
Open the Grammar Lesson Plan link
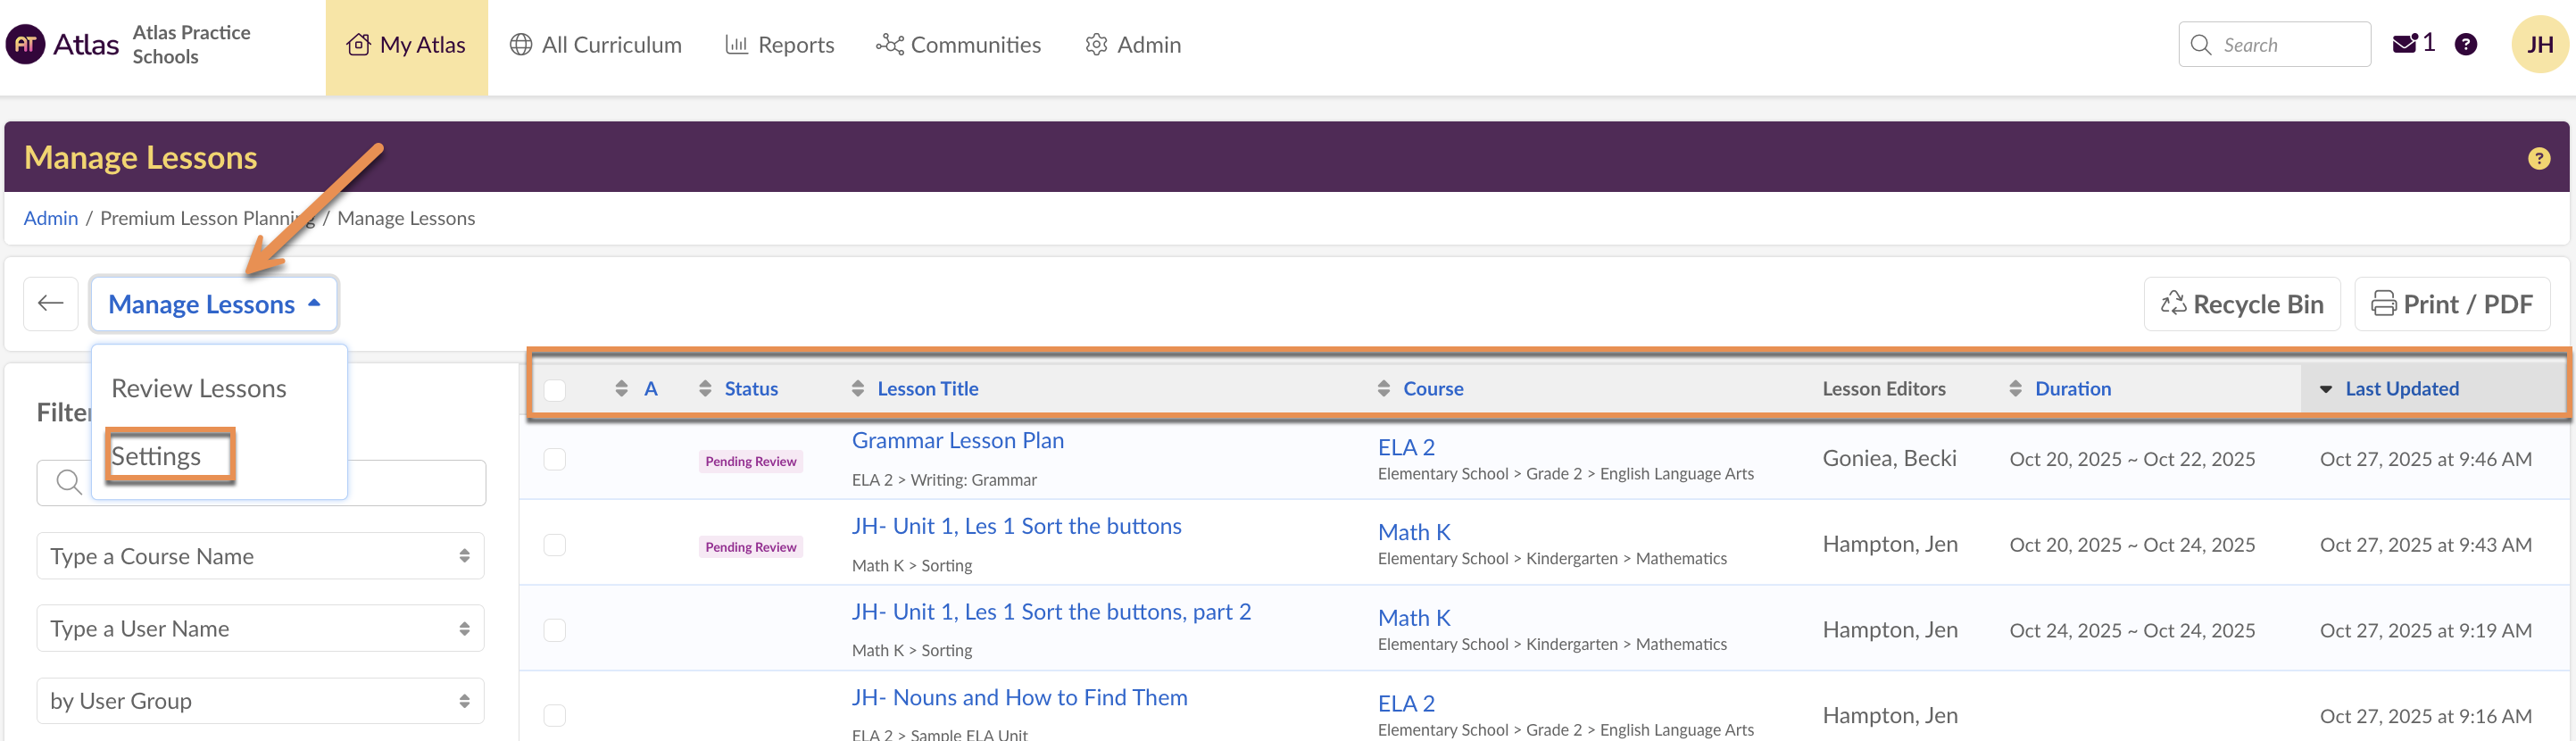click(957, 441)
